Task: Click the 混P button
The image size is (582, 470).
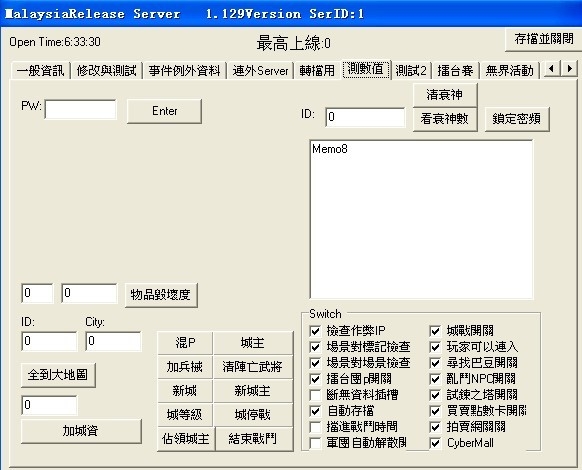Action: (185, 343)
